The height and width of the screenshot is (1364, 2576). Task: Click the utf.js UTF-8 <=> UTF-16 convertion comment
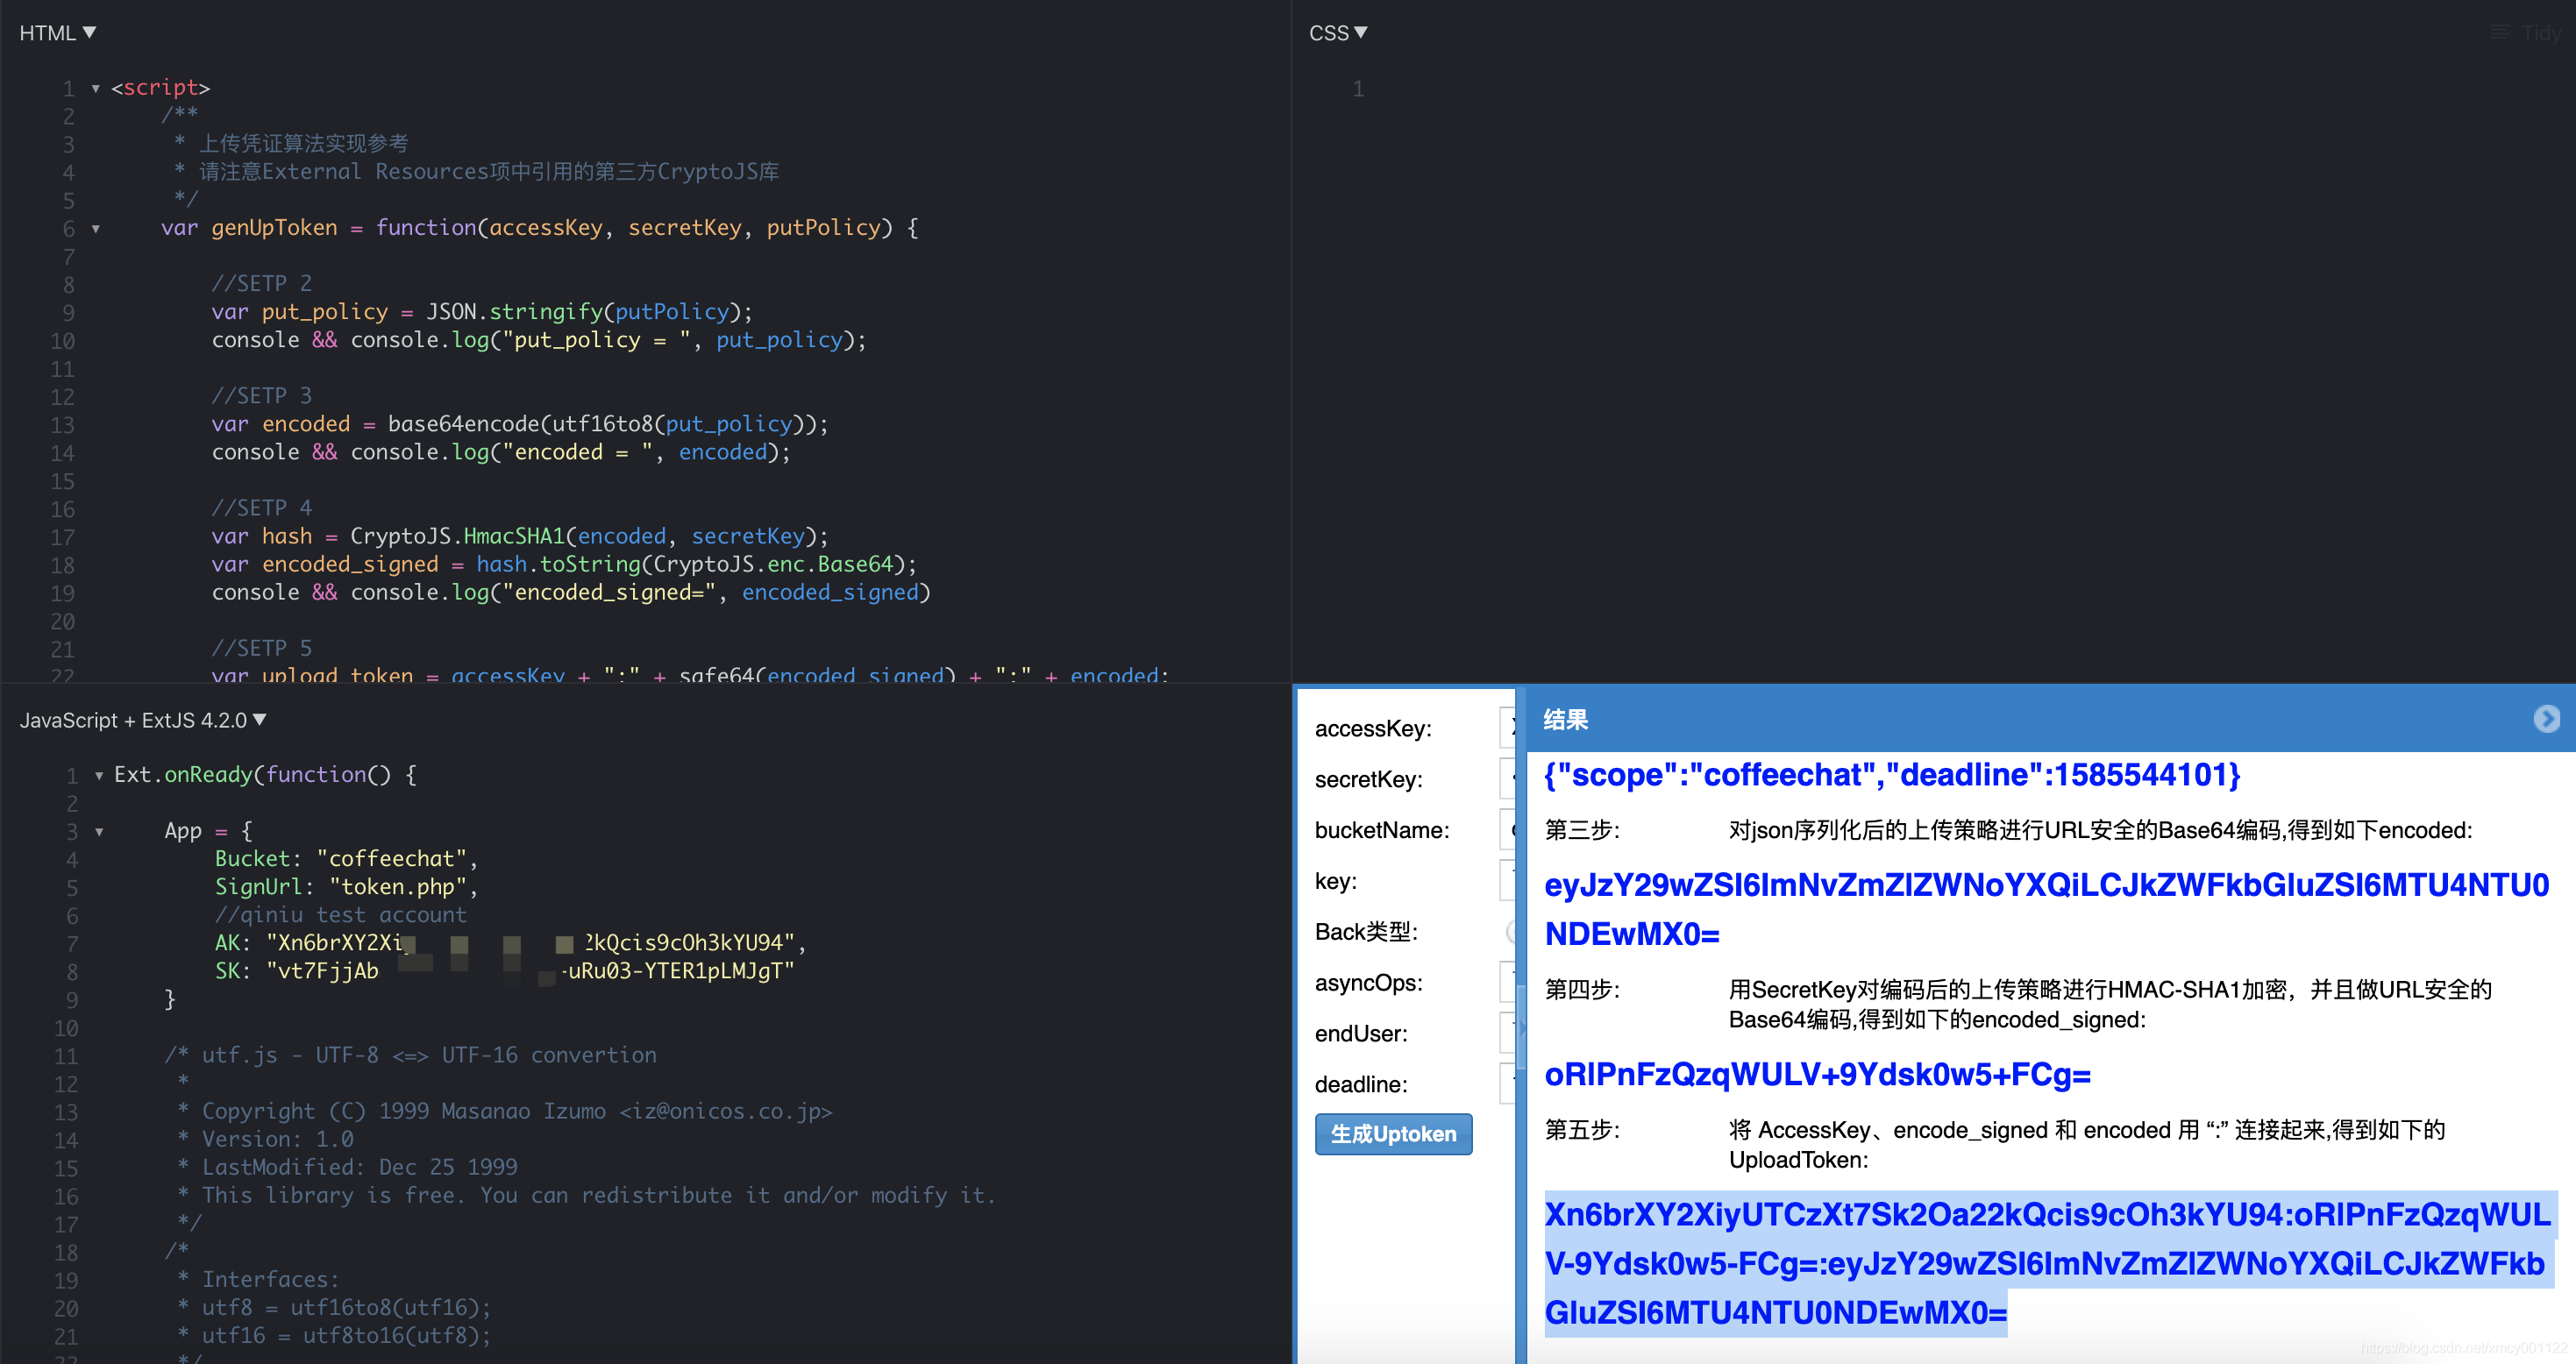coord(410,1055)
